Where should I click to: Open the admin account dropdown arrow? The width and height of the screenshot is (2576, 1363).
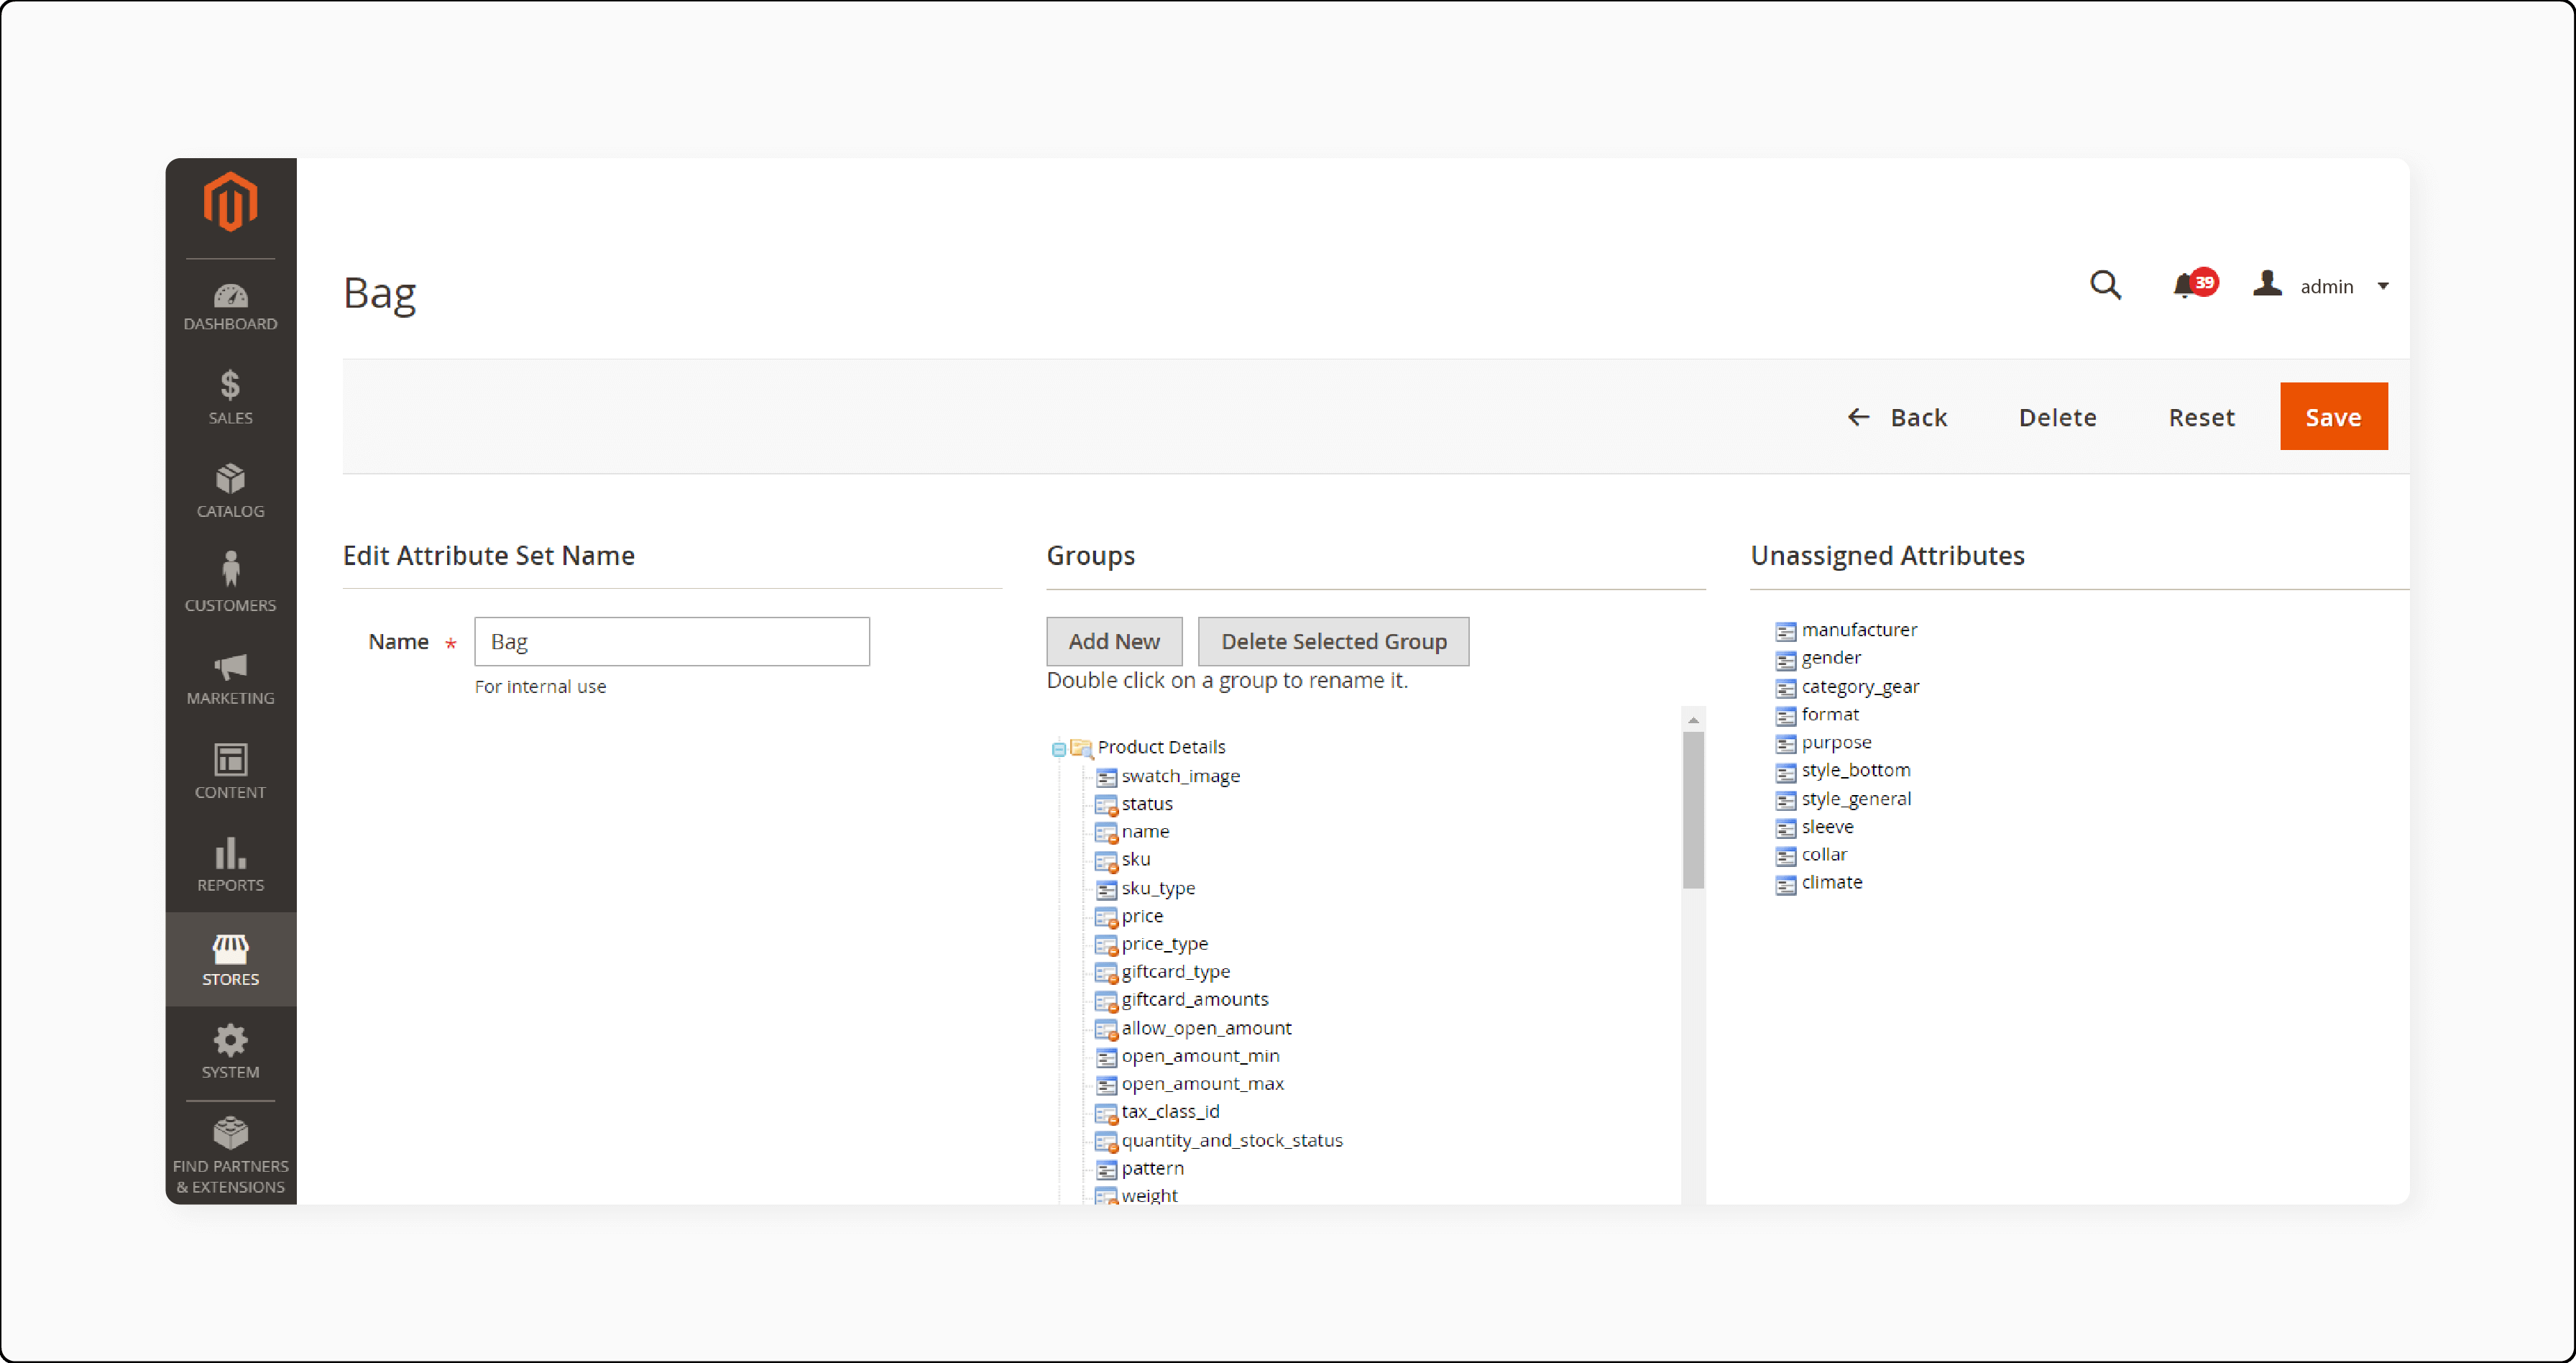[2383, 286]
